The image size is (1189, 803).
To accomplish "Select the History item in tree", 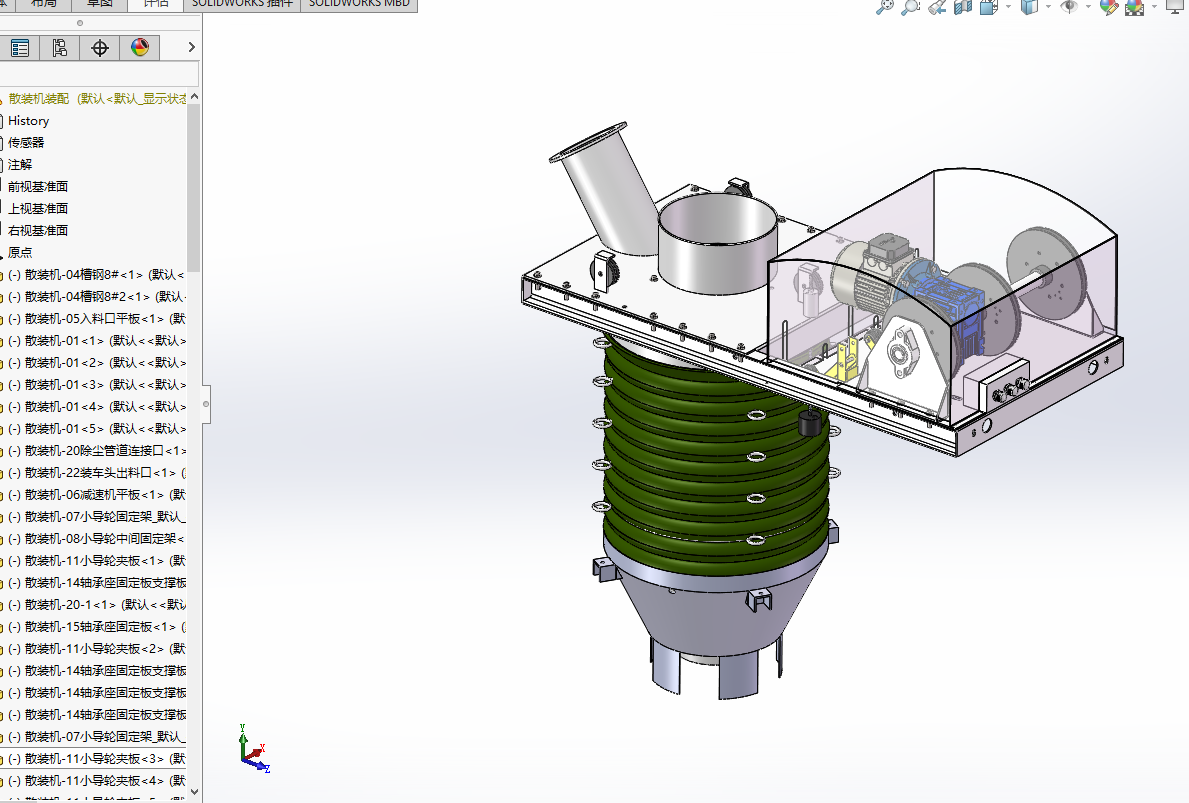I will 29,121.
